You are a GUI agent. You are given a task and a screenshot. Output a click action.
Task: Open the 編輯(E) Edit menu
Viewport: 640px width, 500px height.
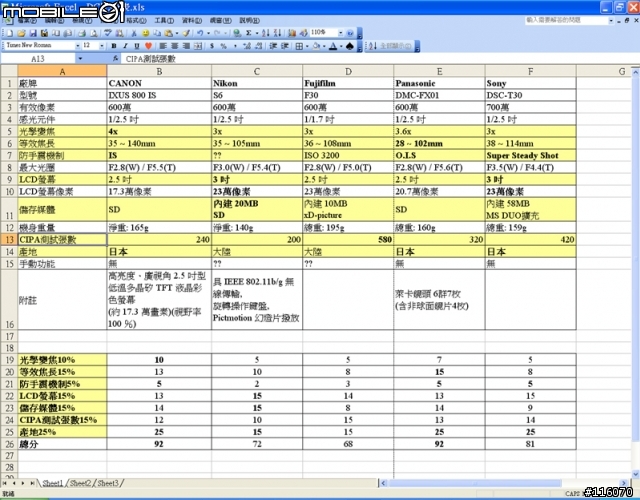pos(54,20)
